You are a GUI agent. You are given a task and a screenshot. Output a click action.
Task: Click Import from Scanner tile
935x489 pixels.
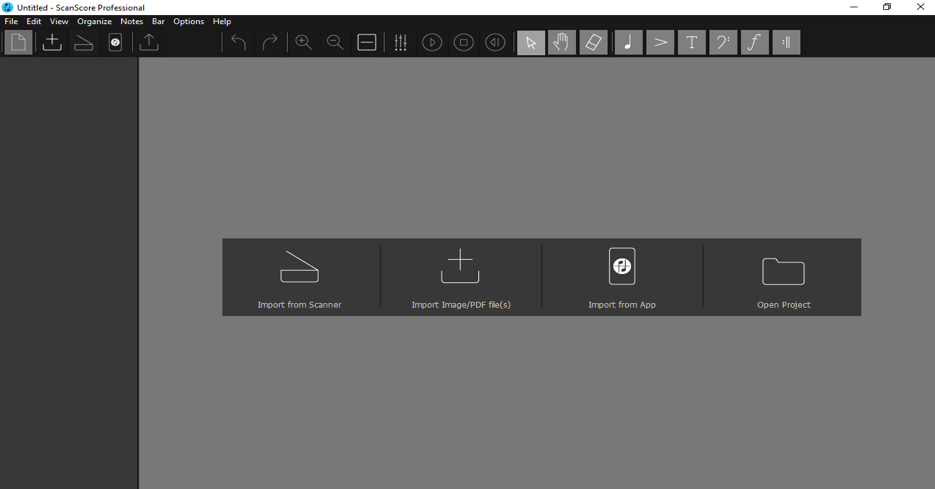point(300,277)
